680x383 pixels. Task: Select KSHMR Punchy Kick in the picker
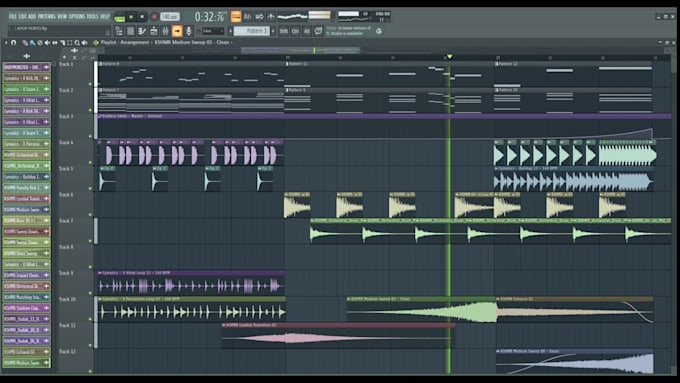26,187
